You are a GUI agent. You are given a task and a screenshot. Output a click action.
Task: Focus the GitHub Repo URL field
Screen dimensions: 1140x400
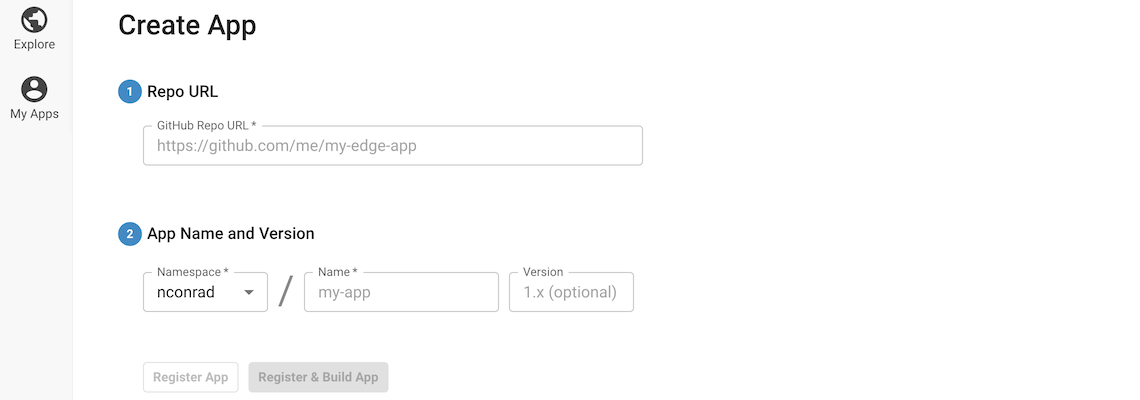(x=392, y=146)
